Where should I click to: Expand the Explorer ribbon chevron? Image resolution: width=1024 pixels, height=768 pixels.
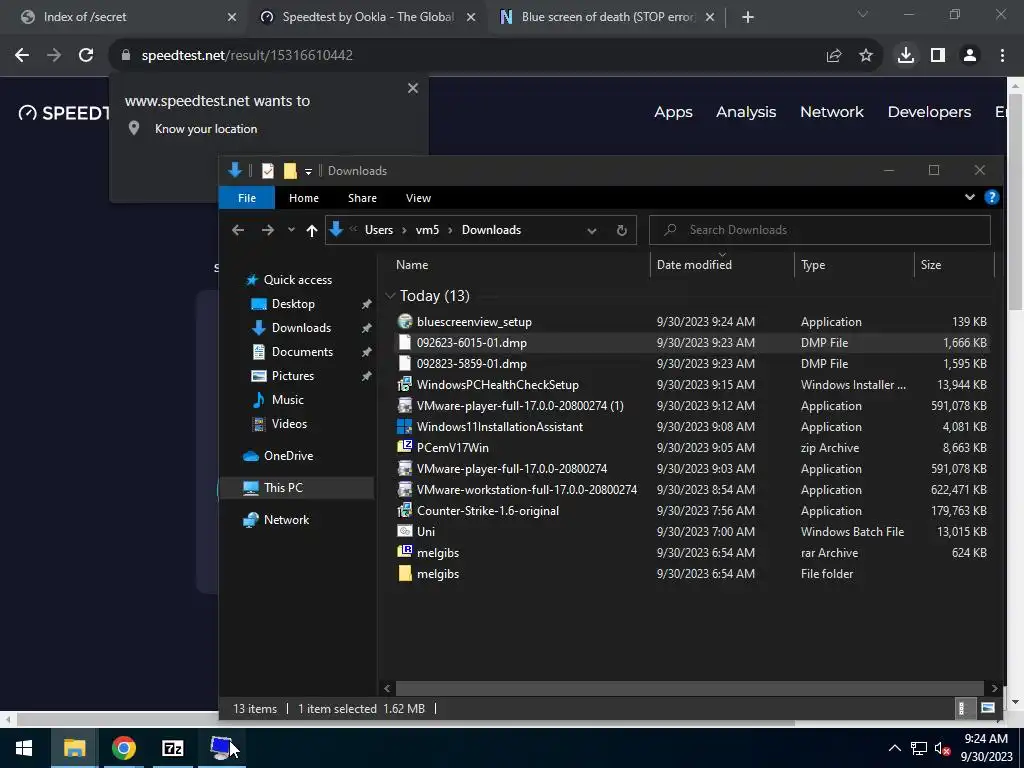pyautogui.click(x=970, y=197)
